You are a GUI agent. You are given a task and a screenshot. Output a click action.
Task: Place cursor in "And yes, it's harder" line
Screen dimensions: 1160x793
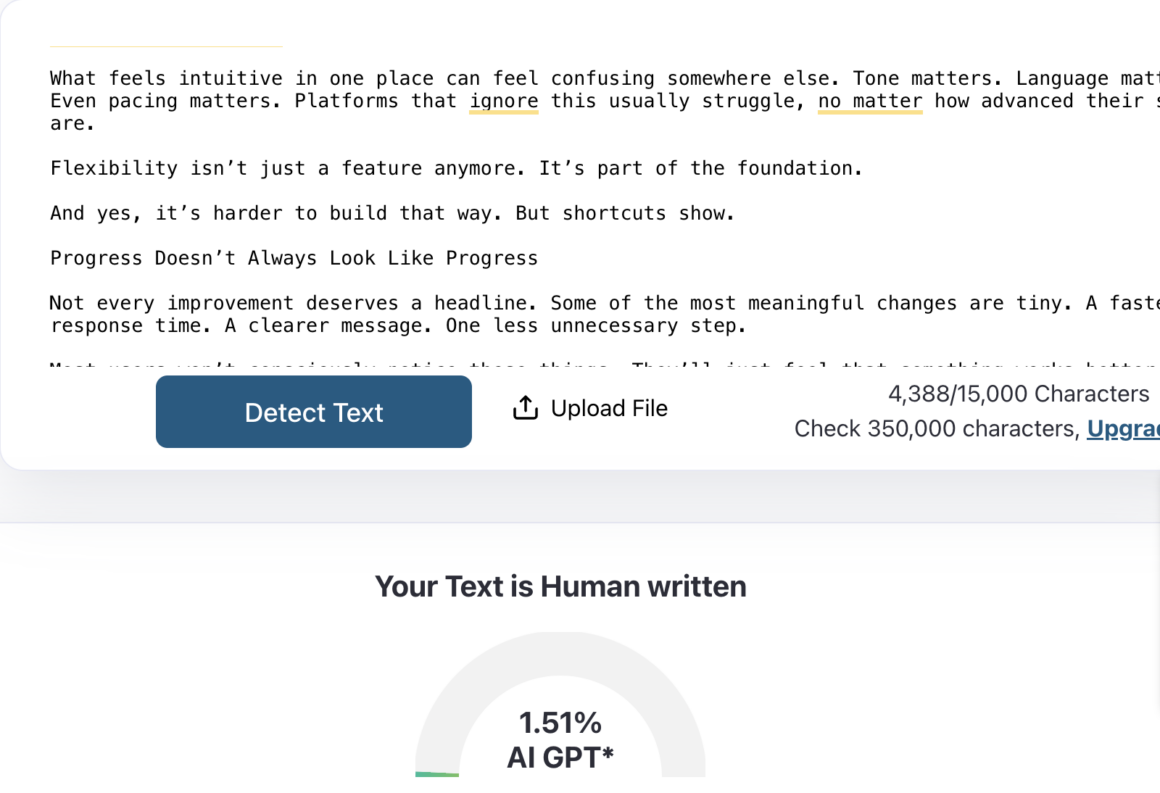392,213
